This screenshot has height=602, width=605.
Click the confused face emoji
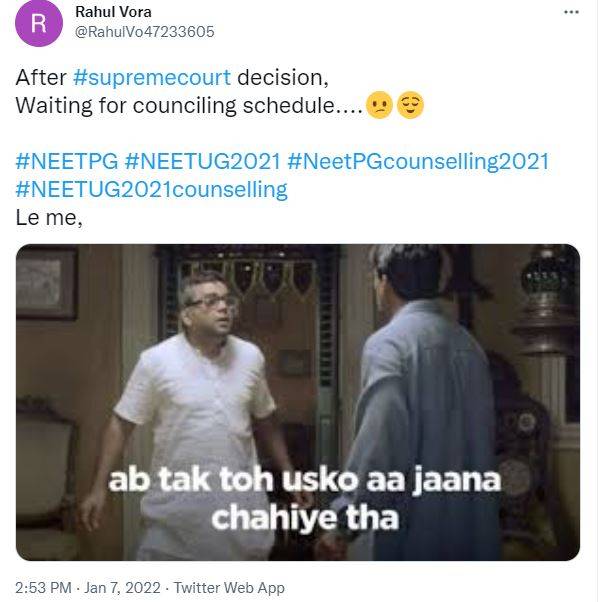(379, 105)
